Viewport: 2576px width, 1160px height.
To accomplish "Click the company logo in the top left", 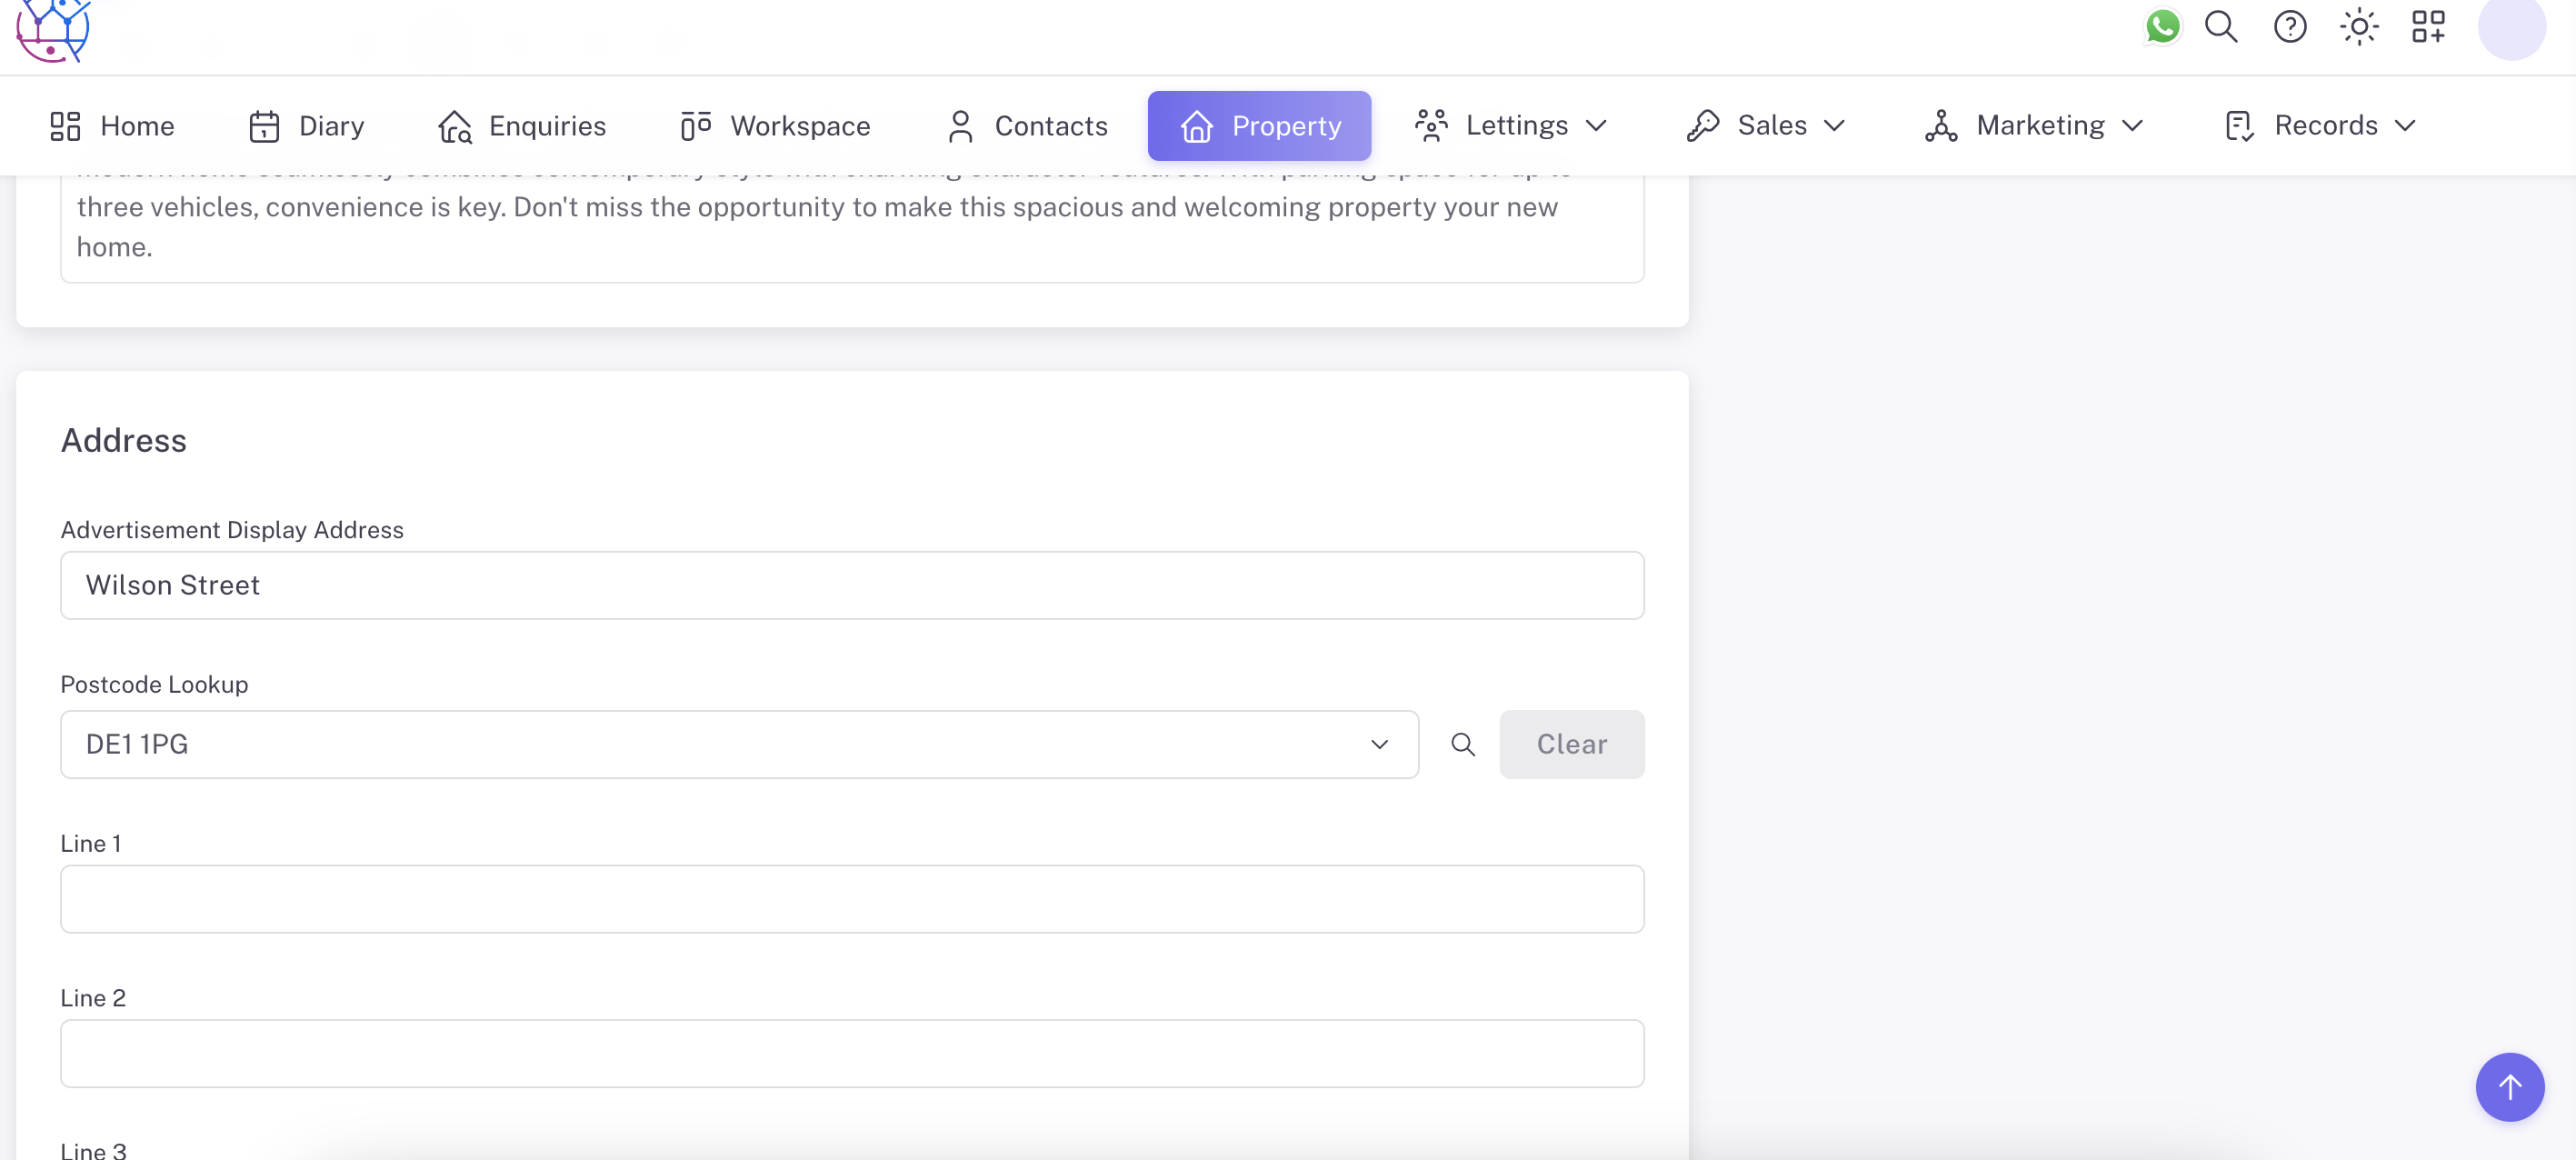I will pyautogui.click(x=52, y=30).
